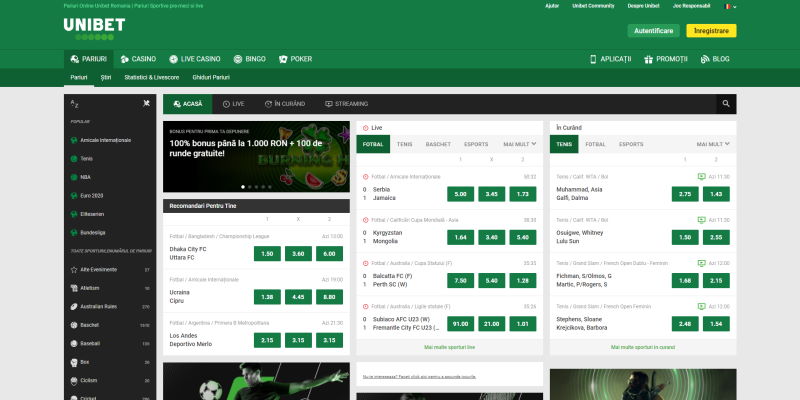Click the pin icon in sidebar header
This screenshot has height=400, width=800.
(x=146, y=104)
